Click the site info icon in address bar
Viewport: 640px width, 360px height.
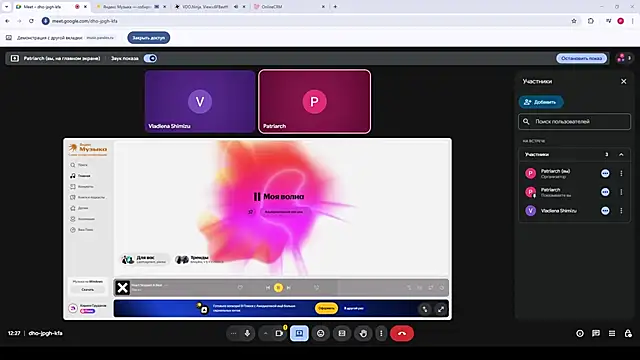coord(45,21)
